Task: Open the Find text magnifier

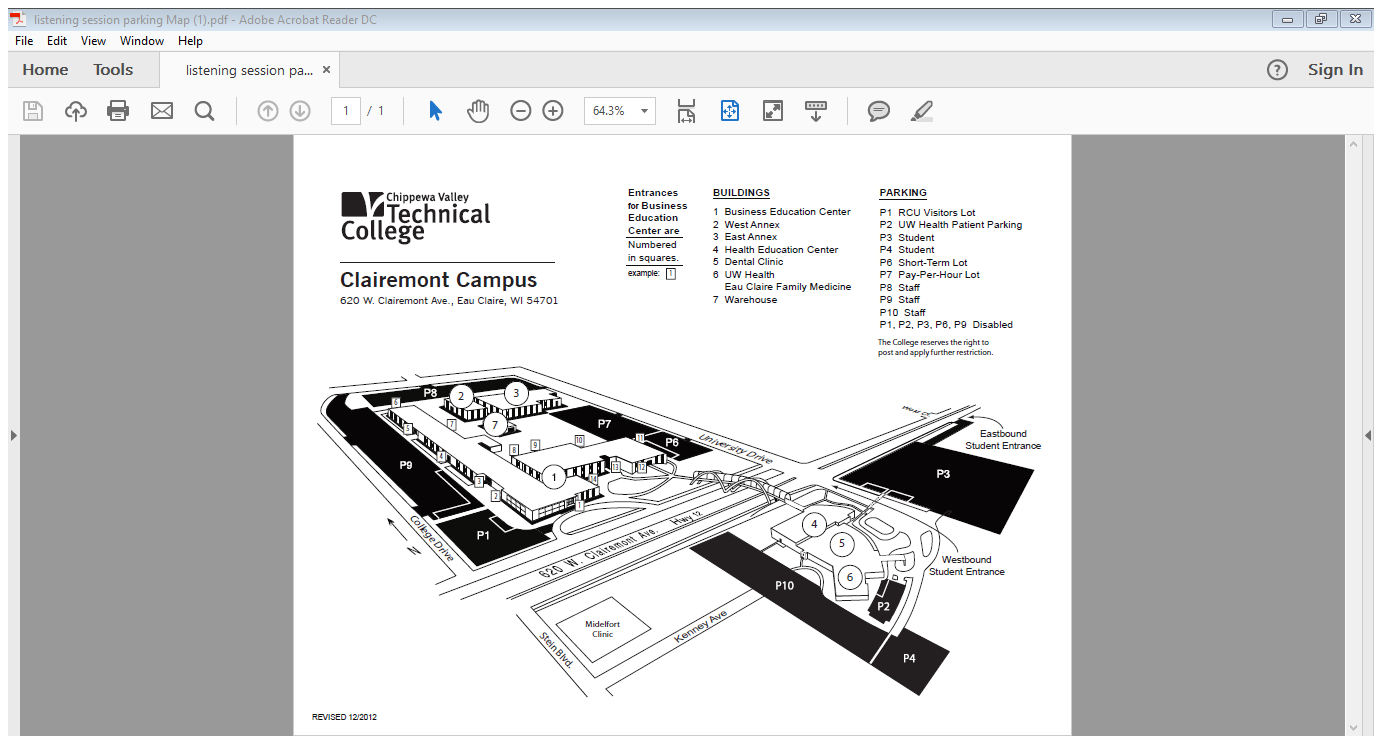Action: [x=205, y=111]
